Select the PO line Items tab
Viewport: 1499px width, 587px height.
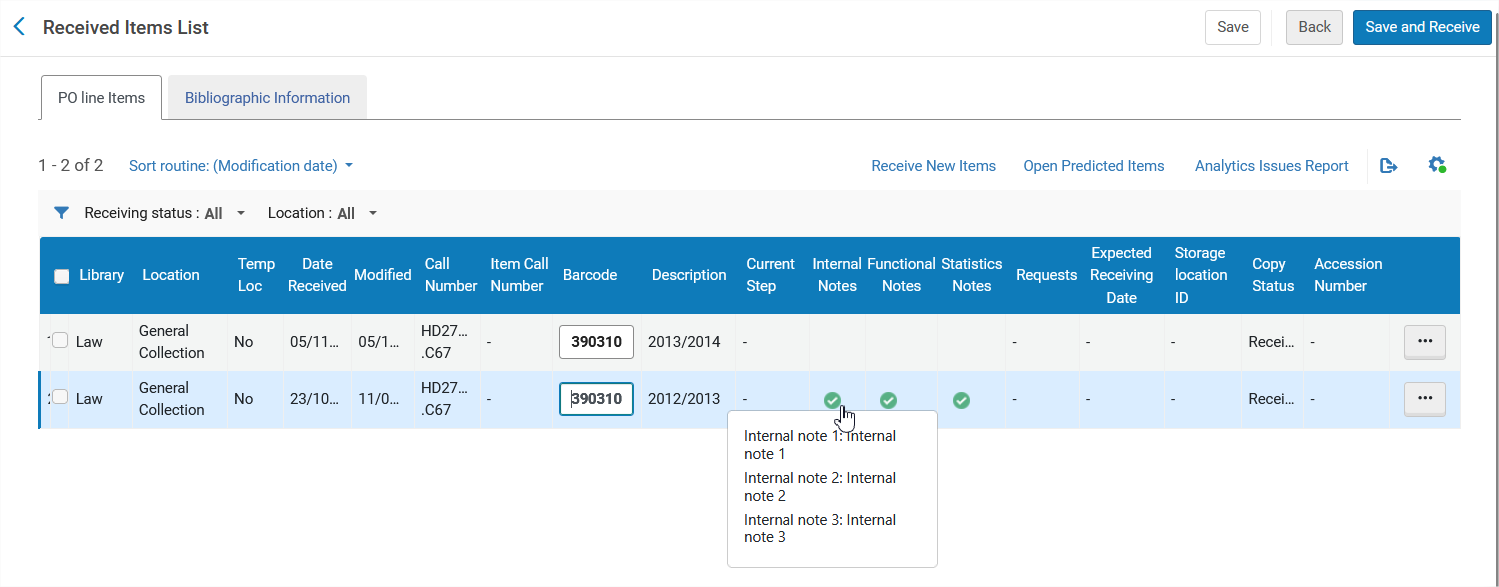pos(101,98)
